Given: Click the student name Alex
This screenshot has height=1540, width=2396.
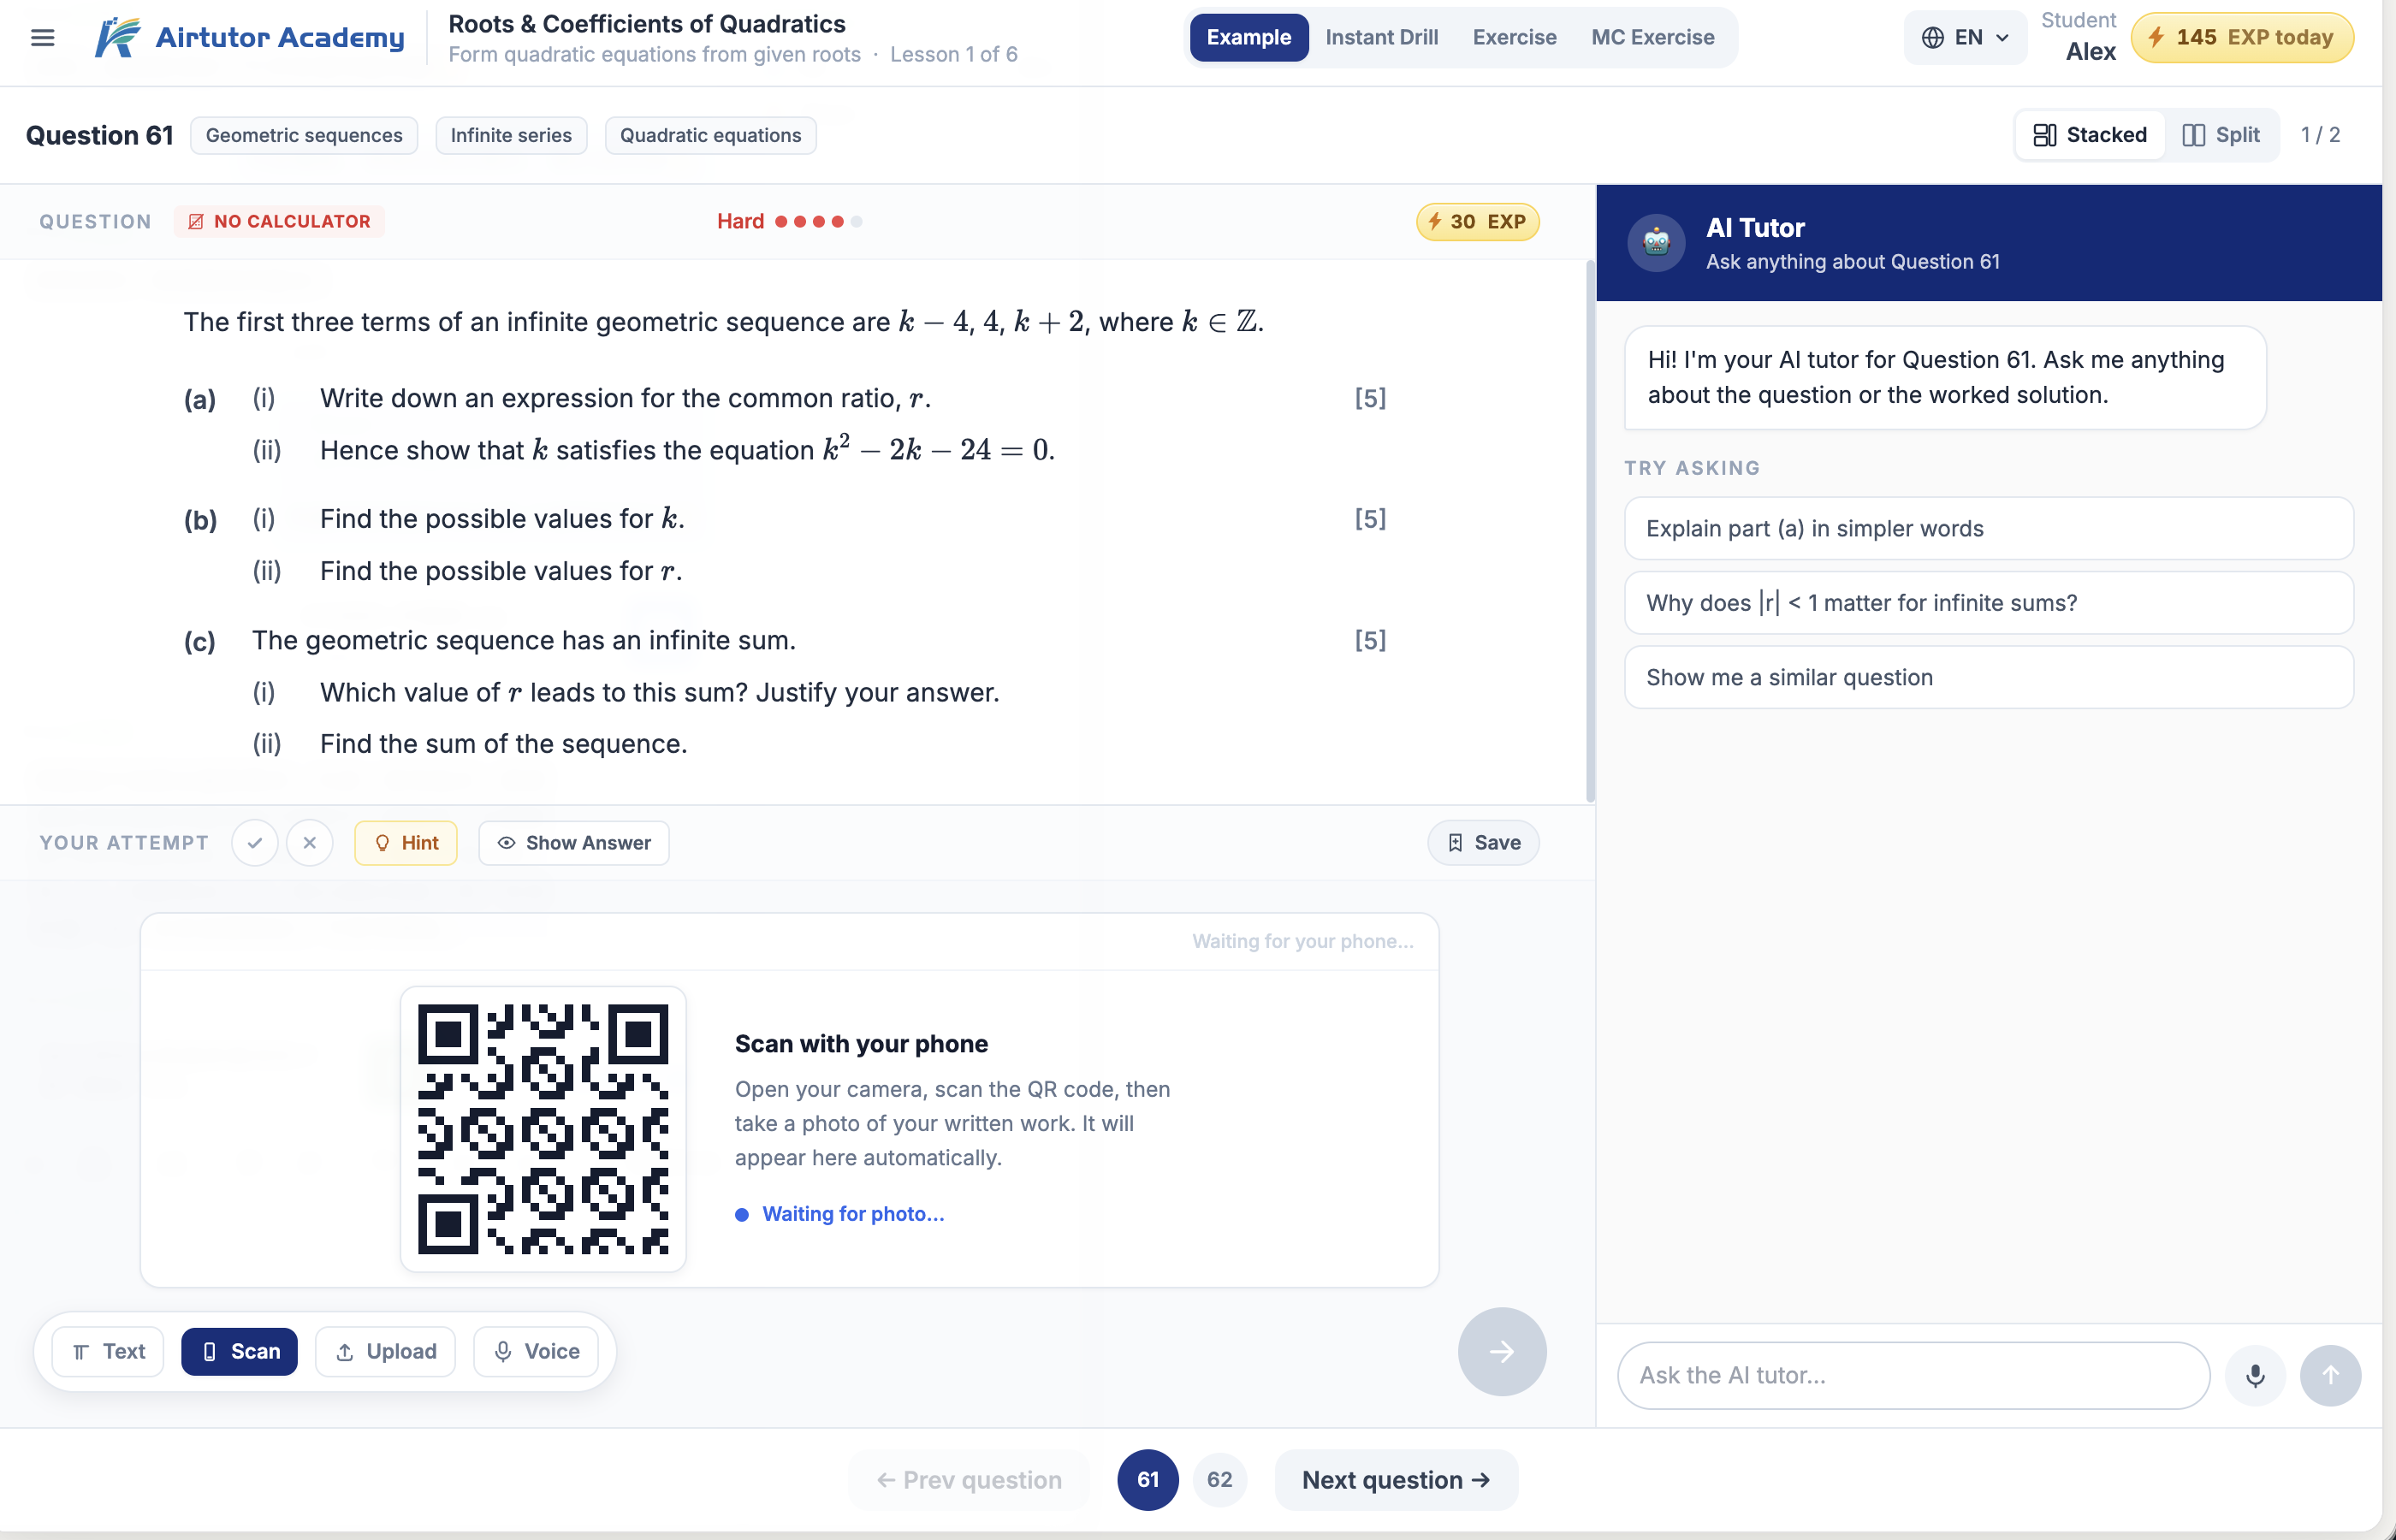Looking at the screenshot, I should click(x=2090, y=52).
